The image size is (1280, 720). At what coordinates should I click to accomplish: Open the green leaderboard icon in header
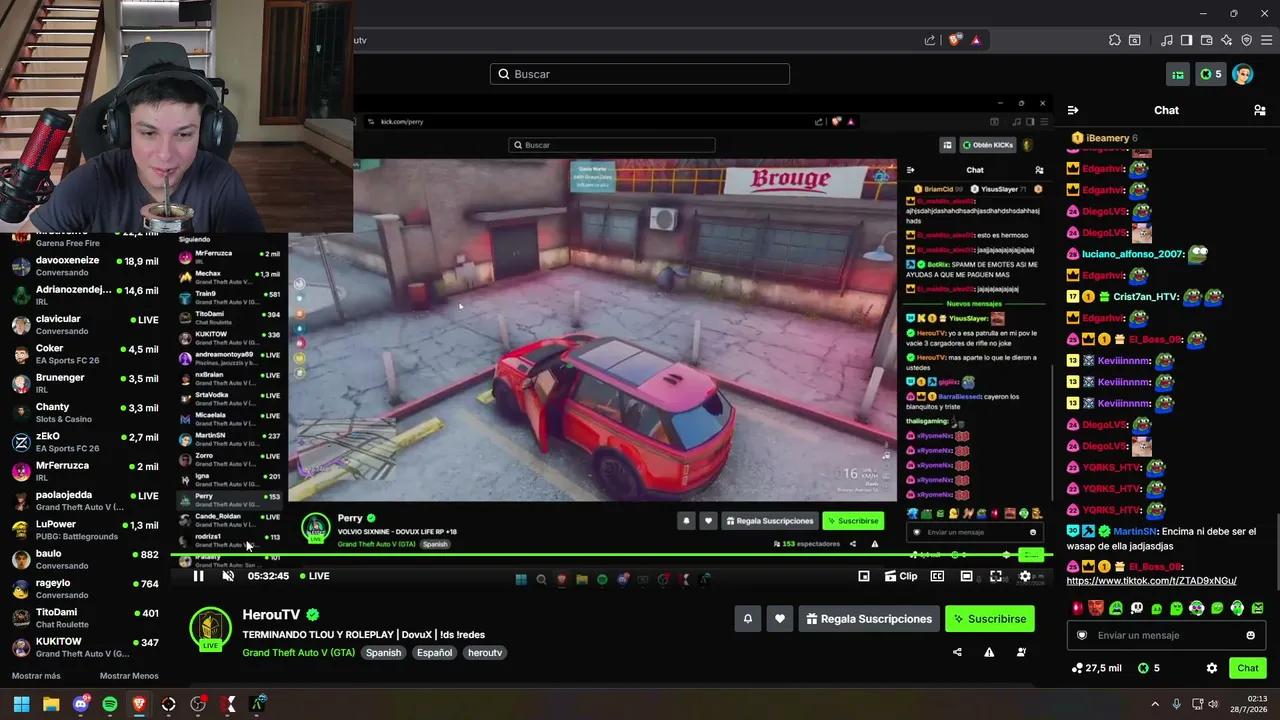(1178, 74)
